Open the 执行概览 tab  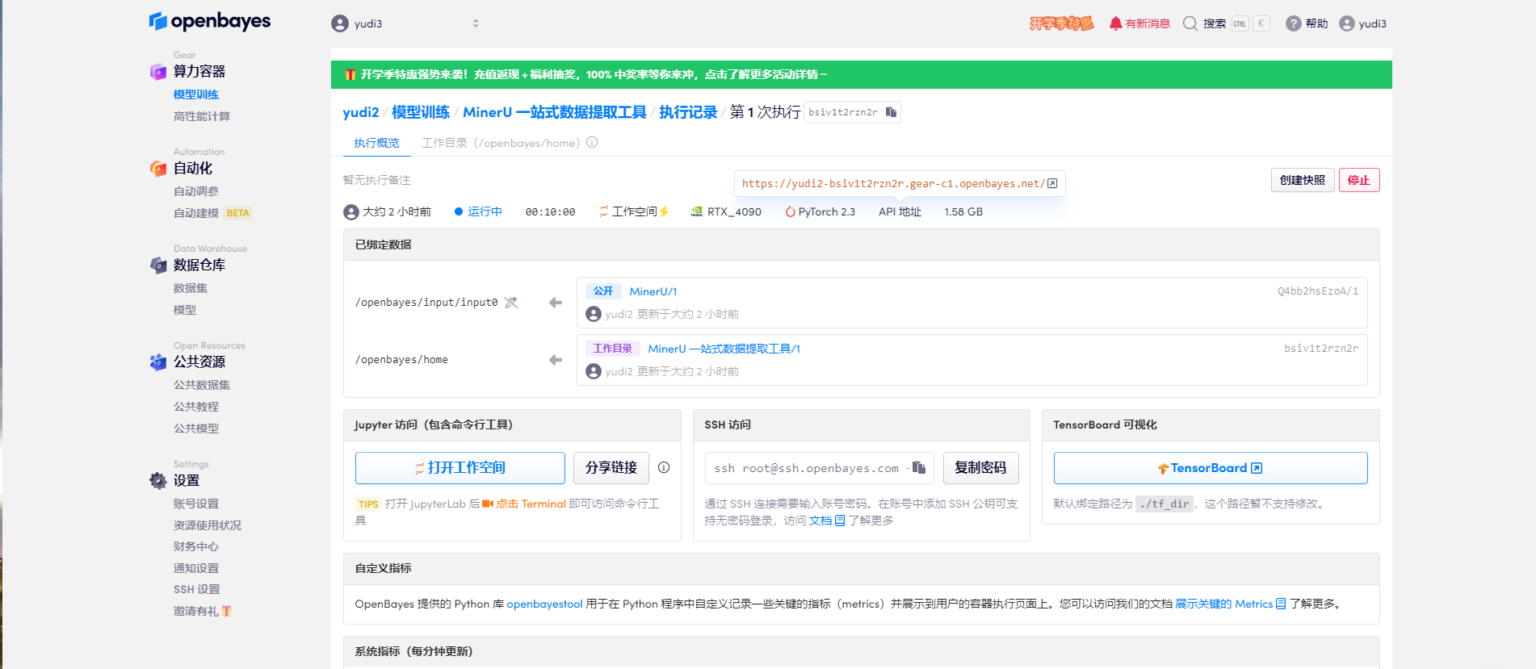(x=376, y=143)
